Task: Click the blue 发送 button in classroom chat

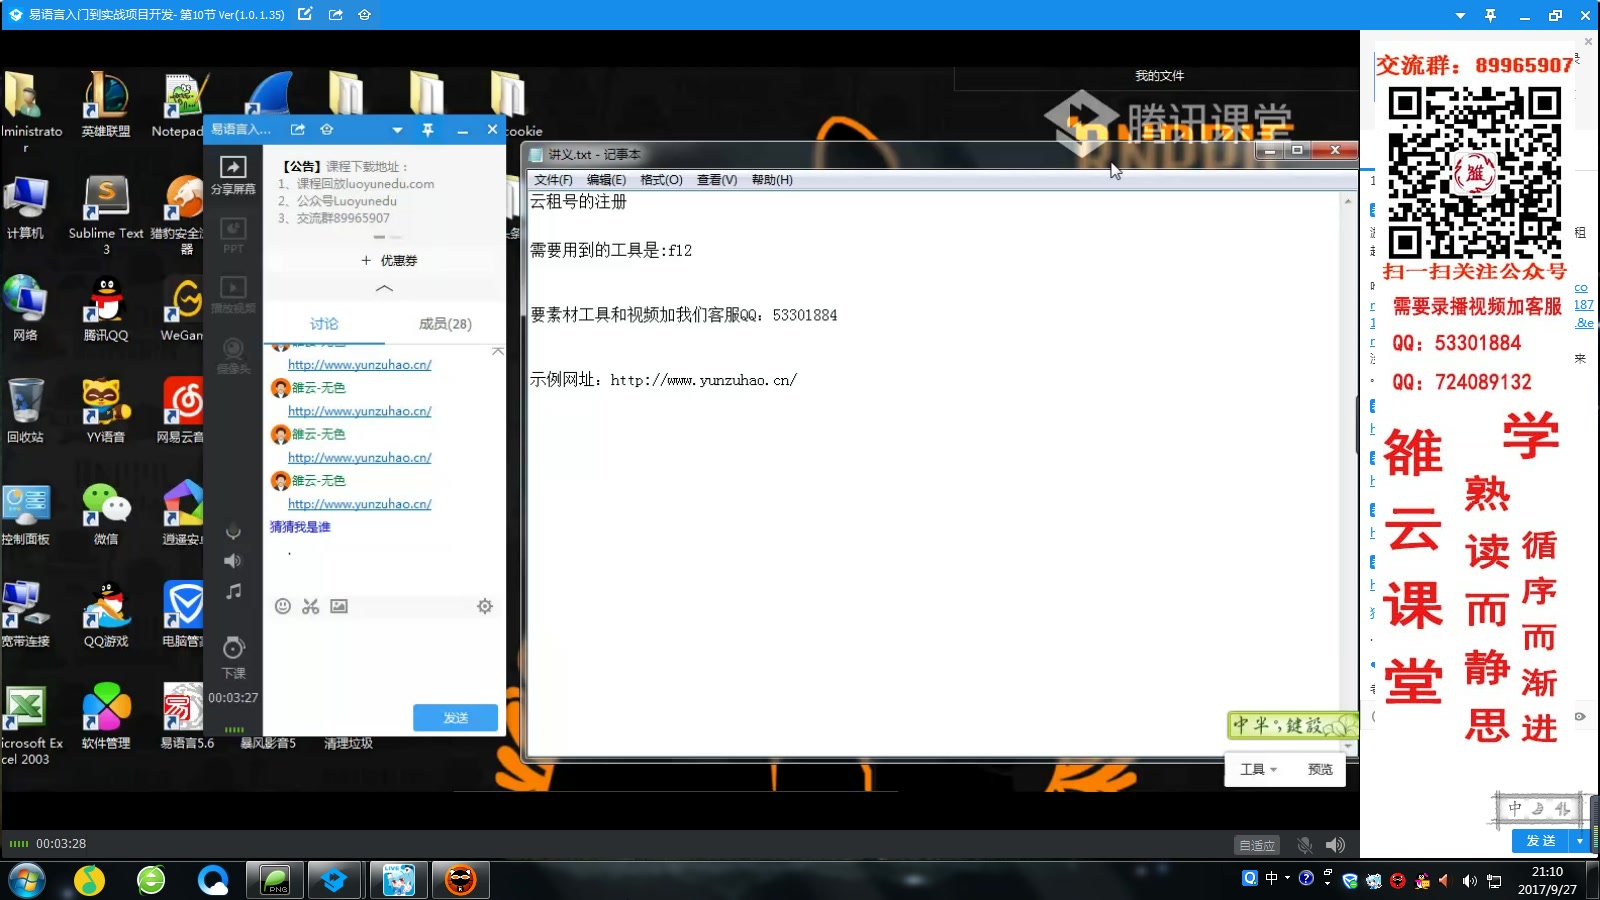Action: 455,718
